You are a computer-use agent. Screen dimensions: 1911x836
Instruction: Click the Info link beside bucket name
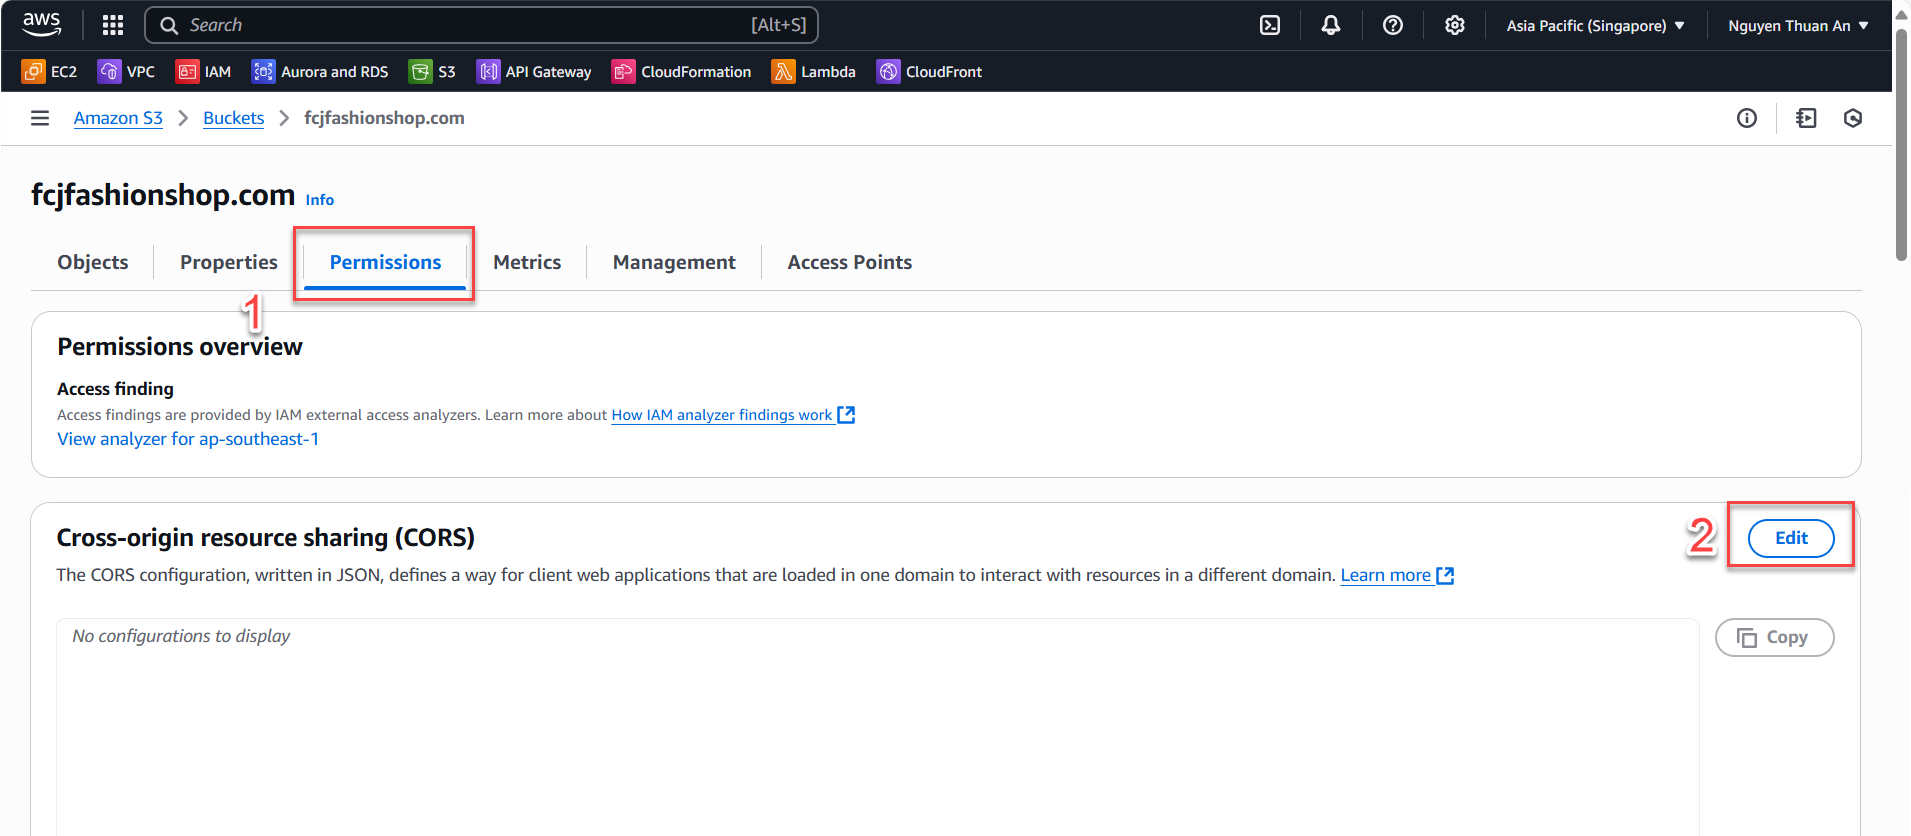(x=320, y=200)
